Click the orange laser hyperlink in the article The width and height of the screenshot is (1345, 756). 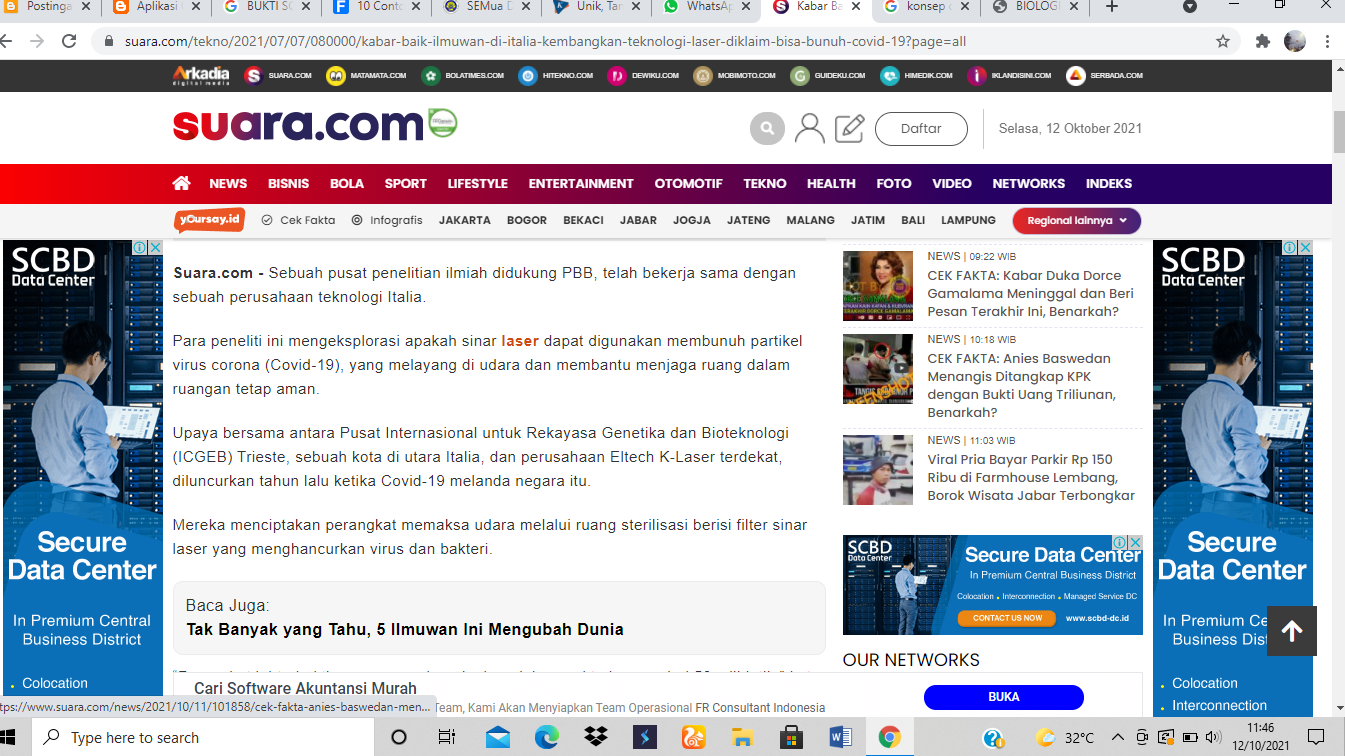click(x=520, y=341)
